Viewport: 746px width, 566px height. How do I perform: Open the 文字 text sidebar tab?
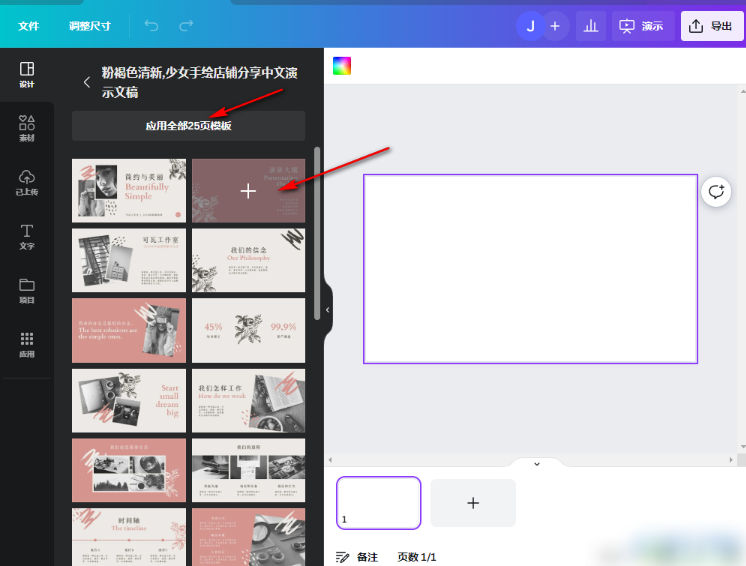click(x=27, y=236)
